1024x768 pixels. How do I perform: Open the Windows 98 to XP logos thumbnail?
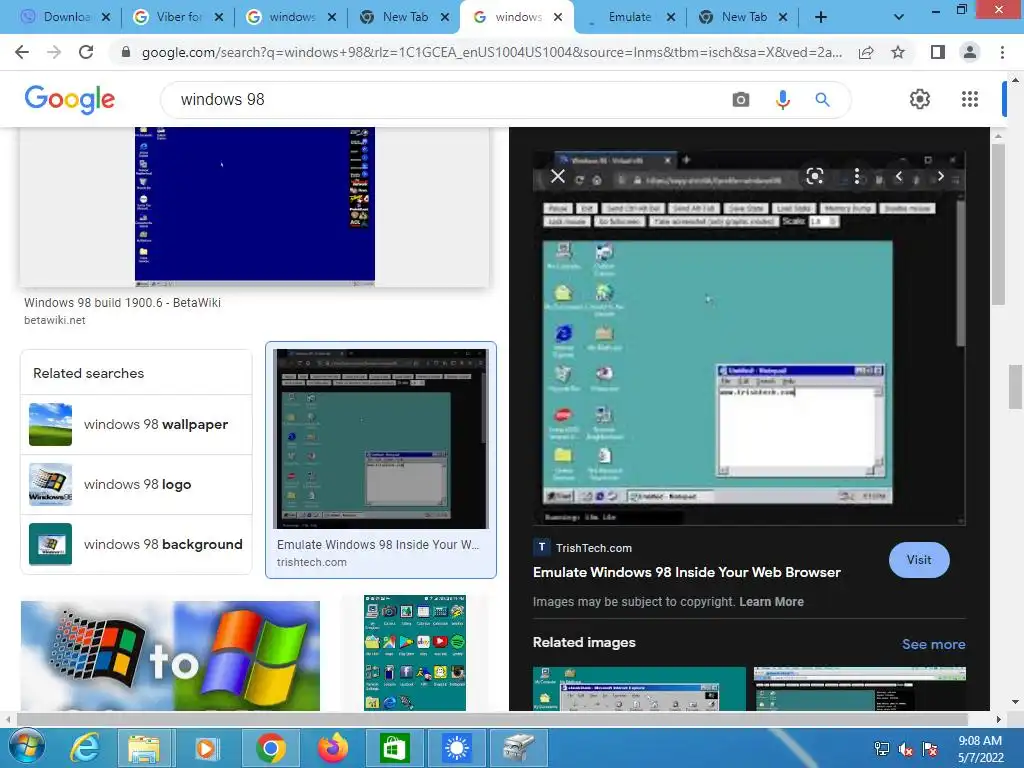tap(170, 655)
